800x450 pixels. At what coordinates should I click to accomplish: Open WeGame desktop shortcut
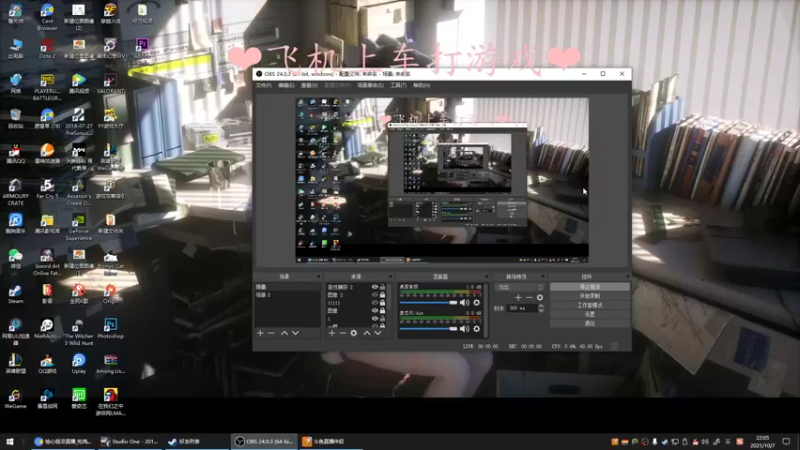[15, 399]
